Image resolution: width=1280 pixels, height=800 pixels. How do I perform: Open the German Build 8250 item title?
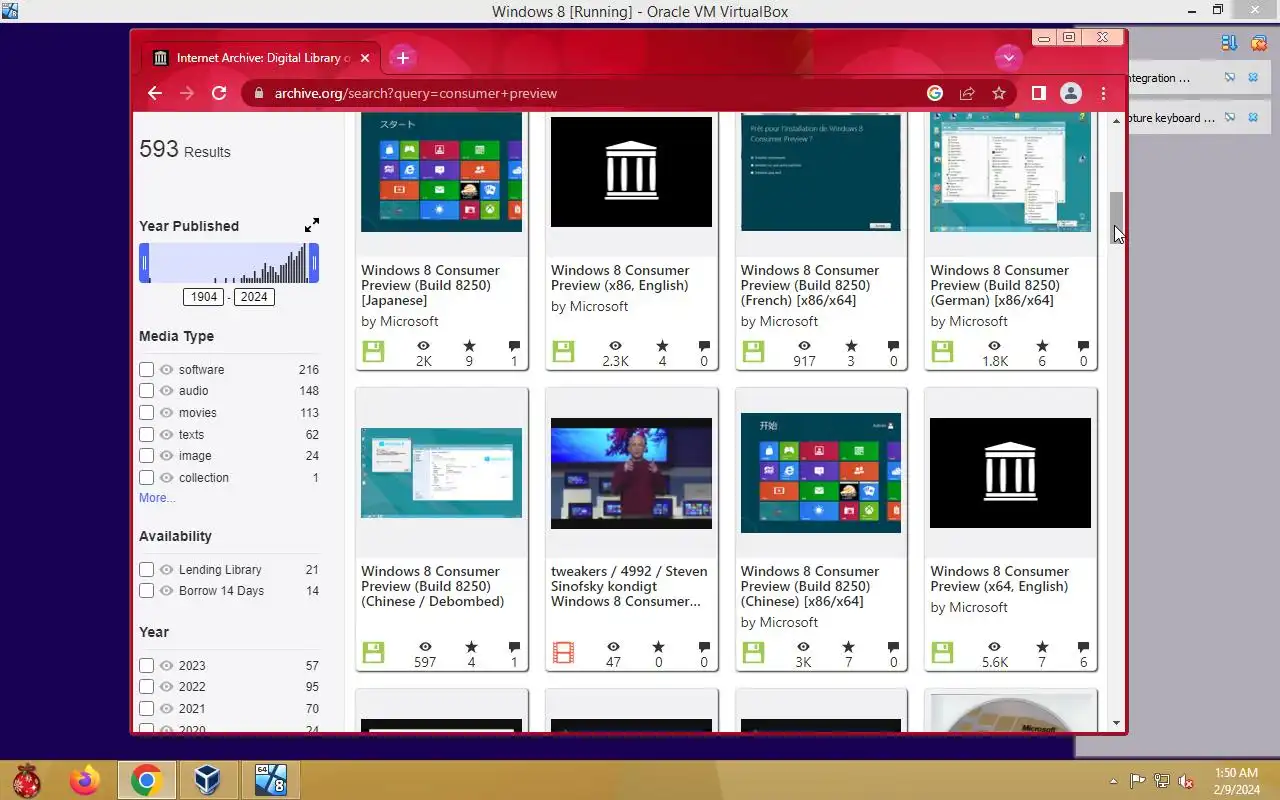click(1000, 285)
